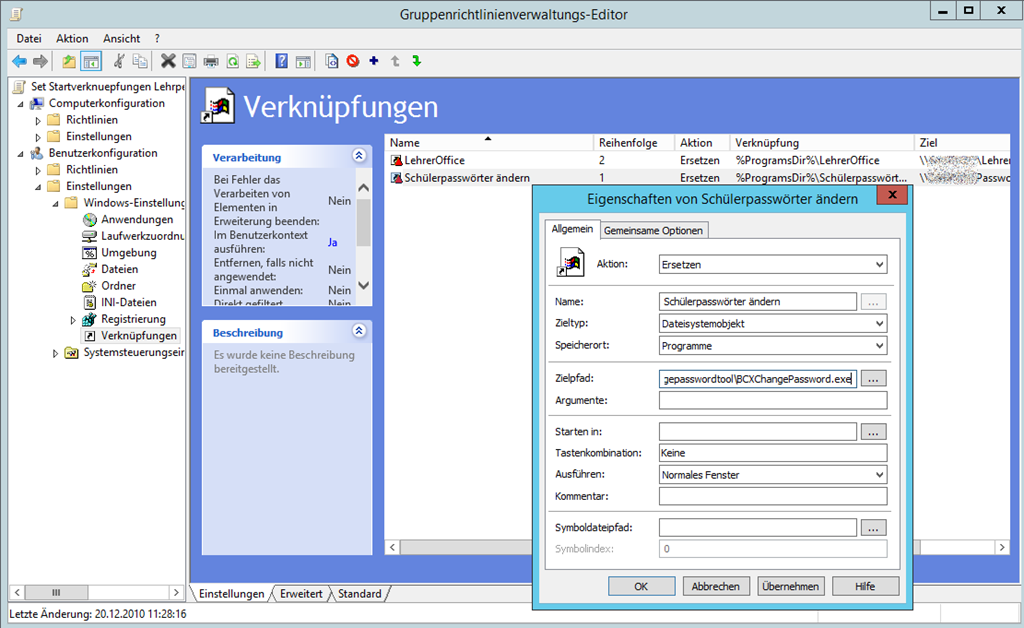Click the blue plus toolbar icon
Image resolution: width=1024 pixels, height=628 pixels.
(374, 62)
